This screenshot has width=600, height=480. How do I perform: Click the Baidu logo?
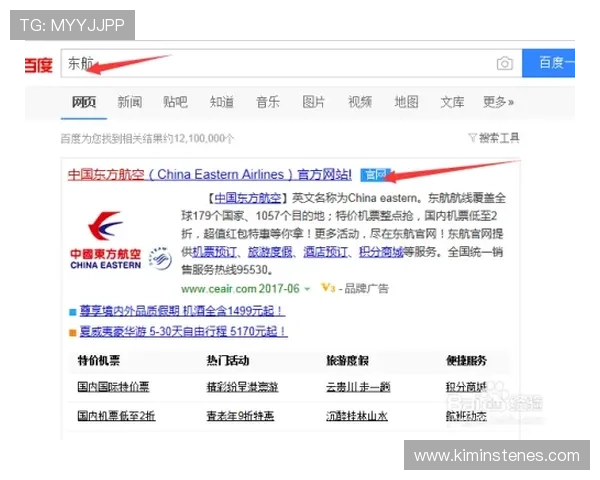click(x=39, y=65)
